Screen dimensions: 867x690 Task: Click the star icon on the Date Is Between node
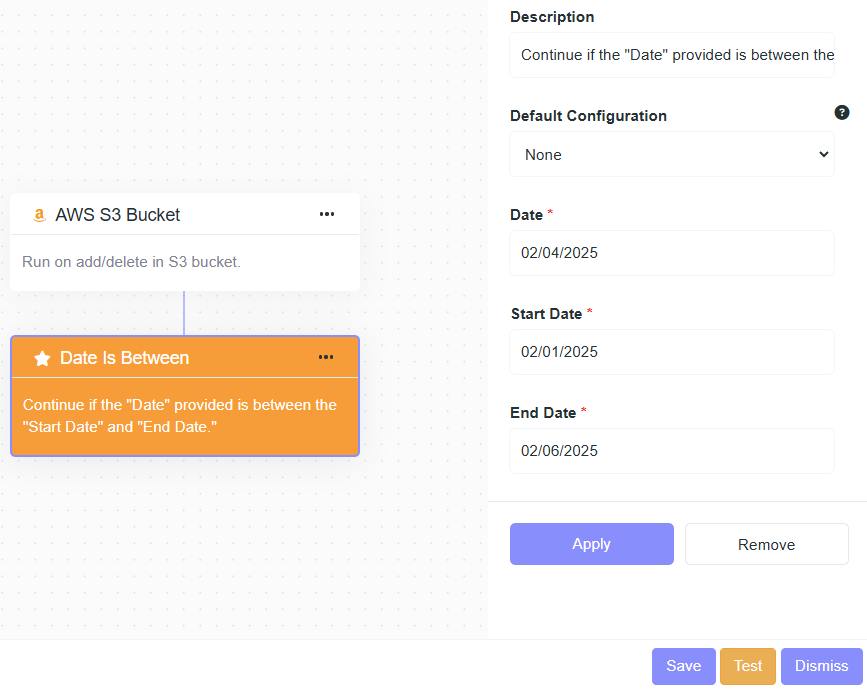(x=42, y=358)
